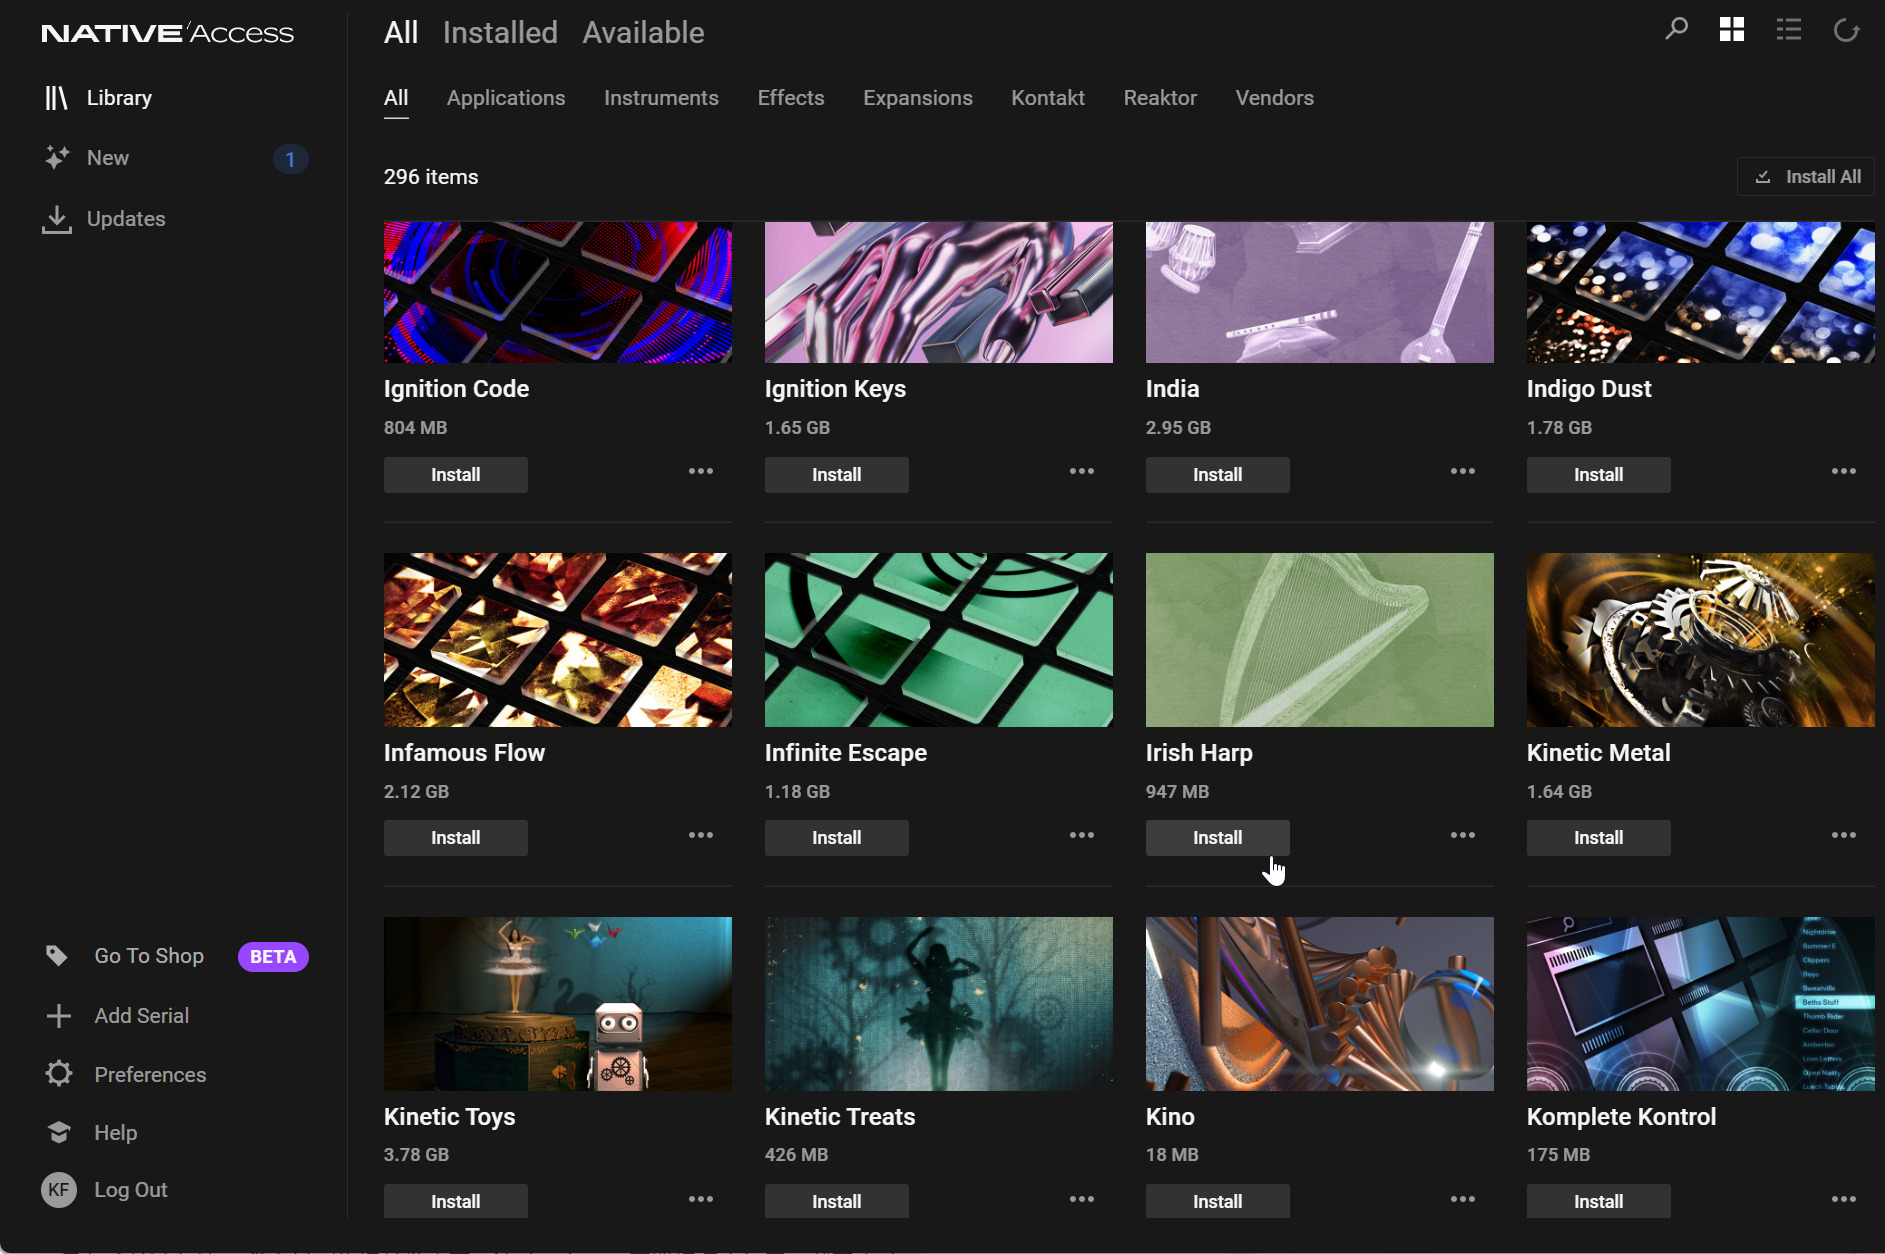This screenshot has height=1254, width=1885.
Task: Switch to the Instruments tab
Action: click(x=661, y=98)
